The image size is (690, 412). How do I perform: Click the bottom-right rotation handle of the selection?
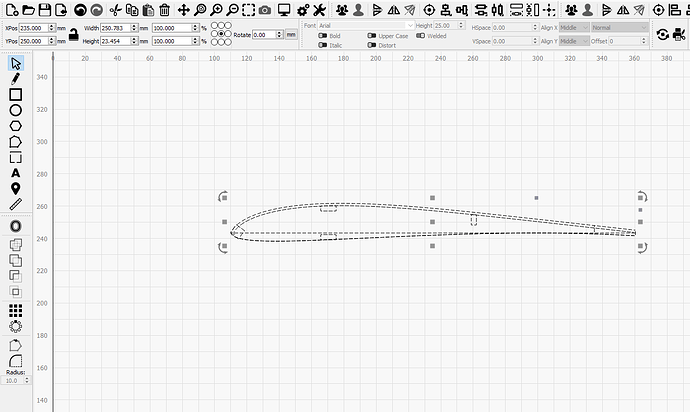tap(642, 247)
